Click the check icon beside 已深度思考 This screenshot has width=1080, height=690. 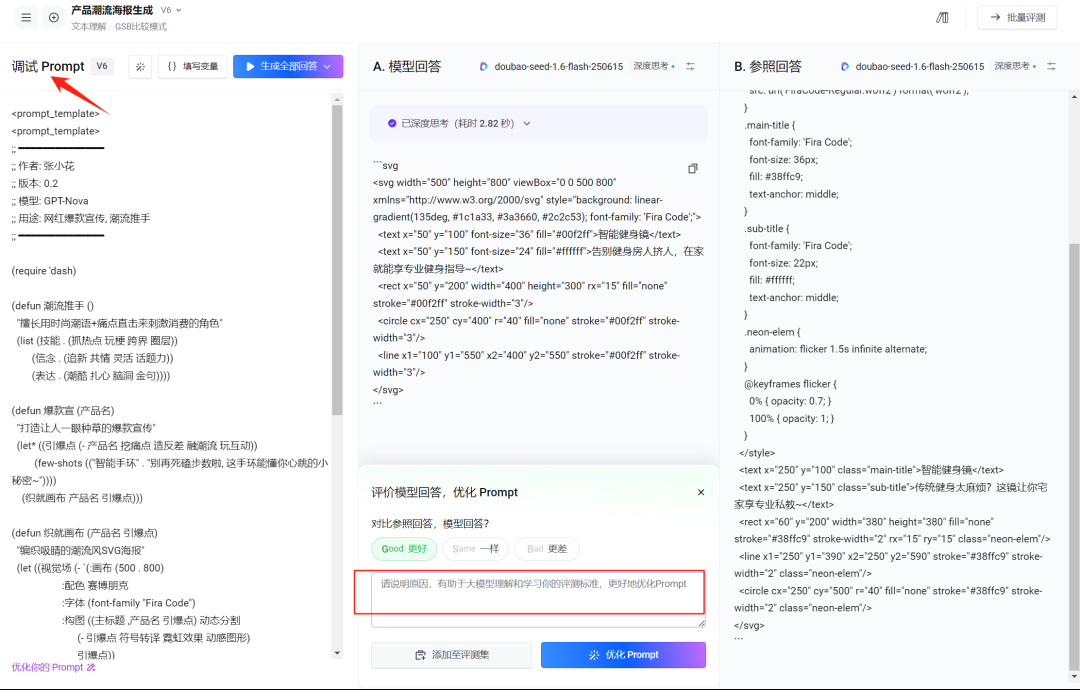coord(392,123)
